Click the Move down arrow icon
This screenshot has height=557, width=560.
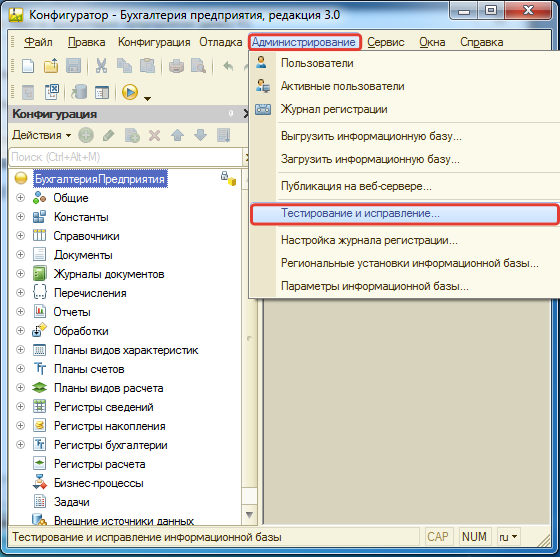coord(200,135)
